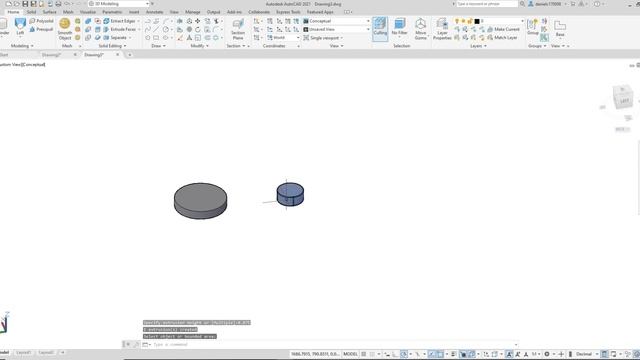The image size is (640, 360).
Task: Expand the Solid Editing panel
Action: pos(112,46)
